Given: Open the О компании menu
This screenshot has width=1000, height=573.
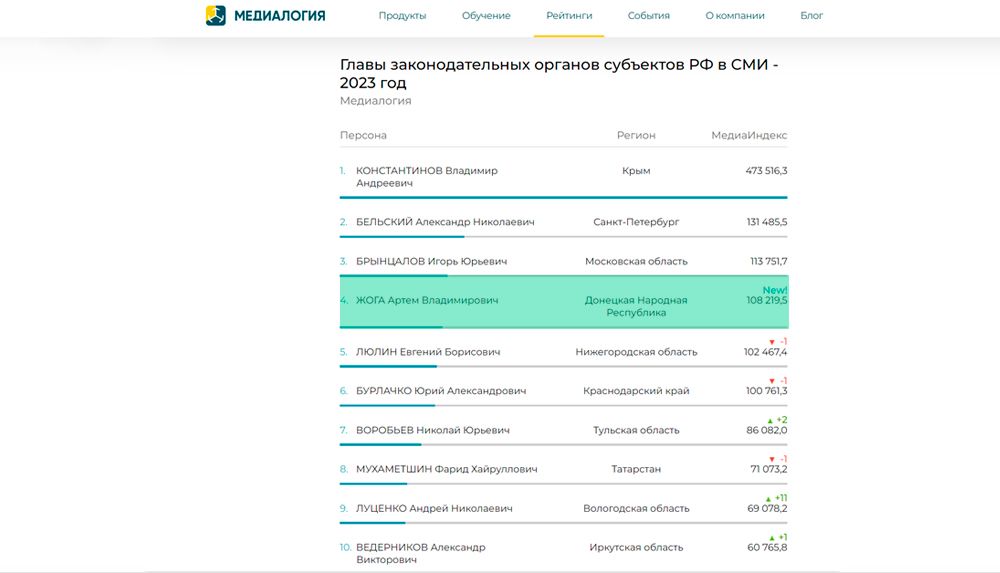Looking at the screenshot, I should coord(735,16).
